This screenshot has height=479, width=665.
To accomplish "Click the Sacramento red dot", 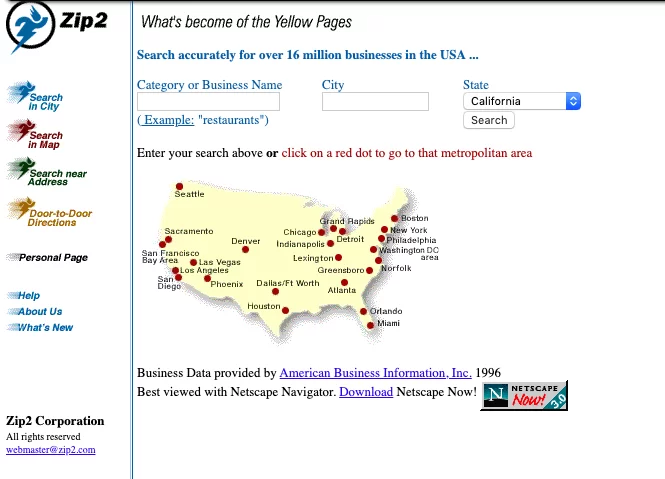I will (168, 240).
